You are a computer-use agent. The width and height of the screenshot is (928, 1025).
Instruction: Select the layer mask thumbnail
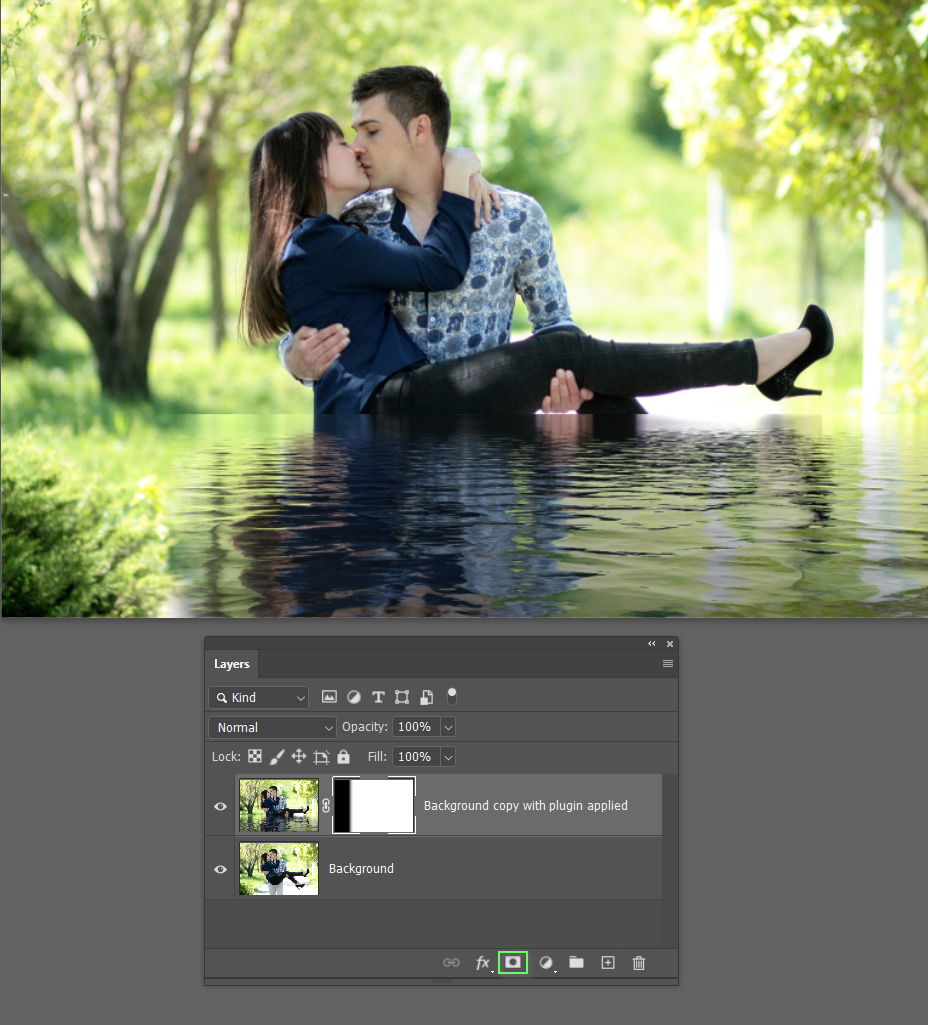coord(374,805)
